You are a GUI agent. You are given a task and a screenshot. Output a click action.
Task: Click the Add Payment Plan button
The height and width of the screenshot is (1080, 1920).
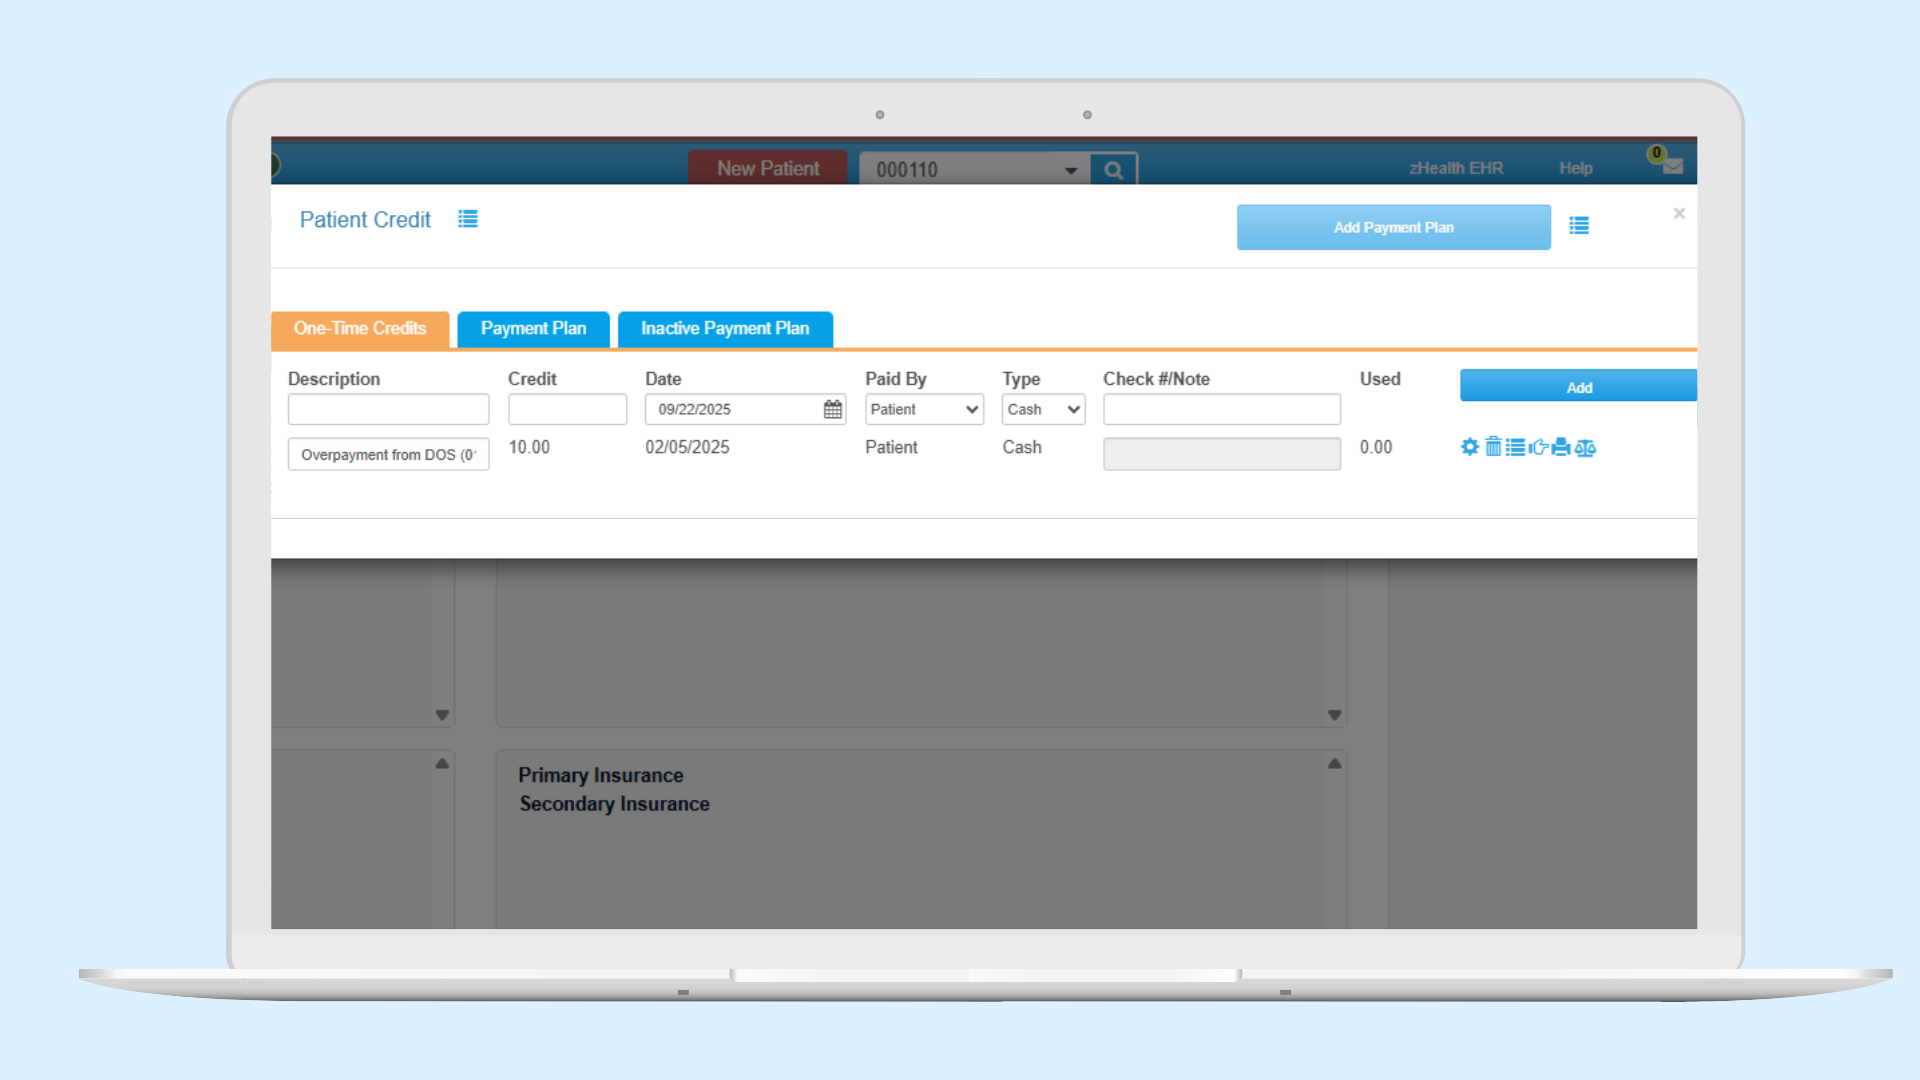tap(1393, 227)
